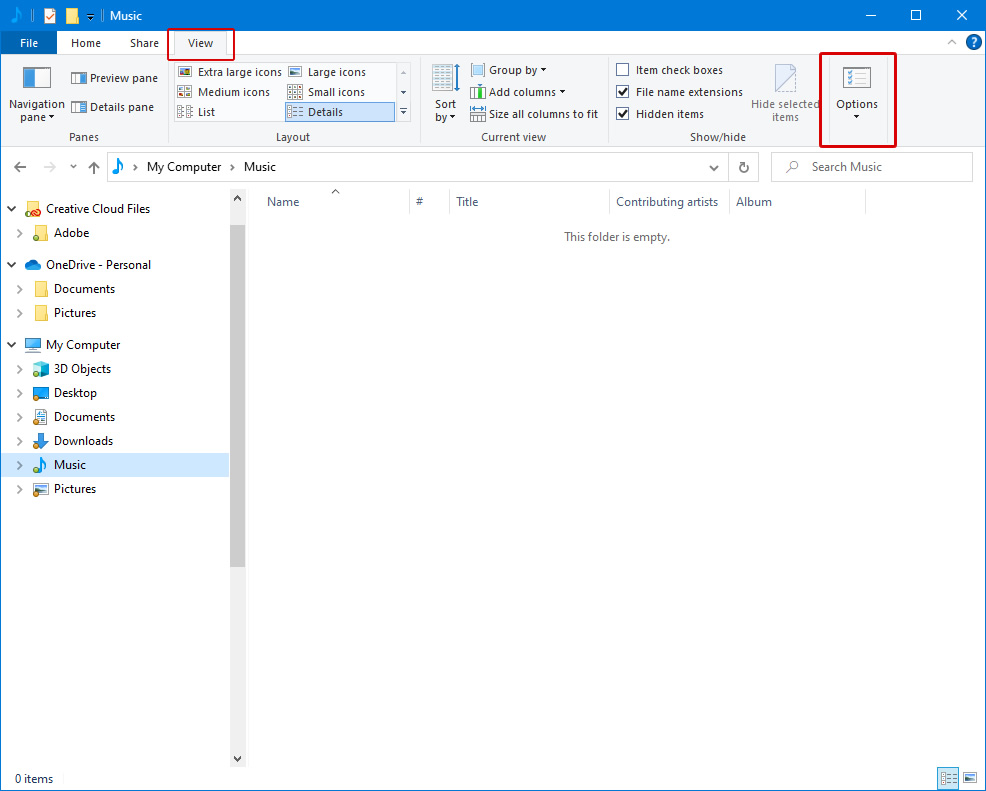Click navigation pane scroll down arrow
This screenshot has width=986, height=791.
[237, 759]
